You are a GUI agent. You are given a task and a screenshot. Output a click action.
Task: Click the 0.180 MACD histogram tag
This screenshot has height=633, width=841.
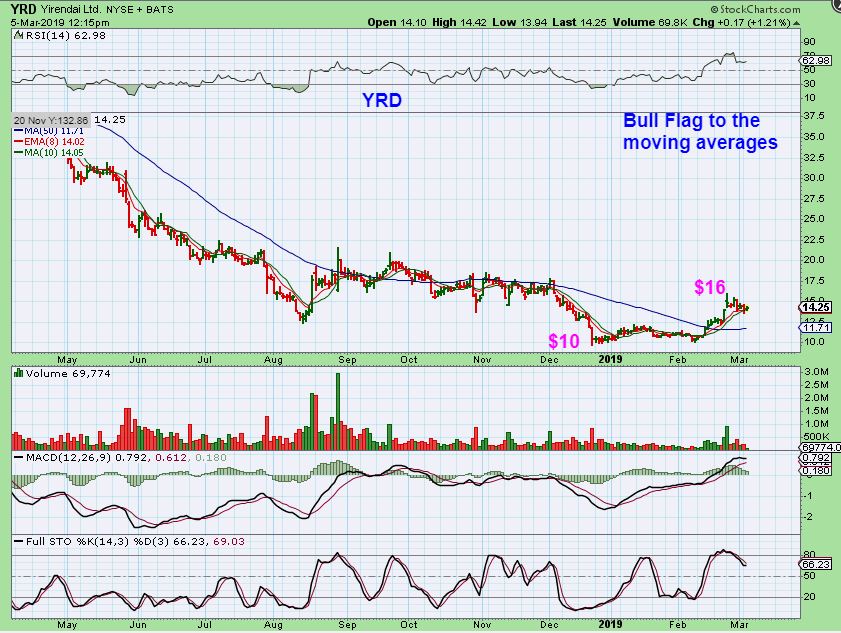click(x=816, y=470)
